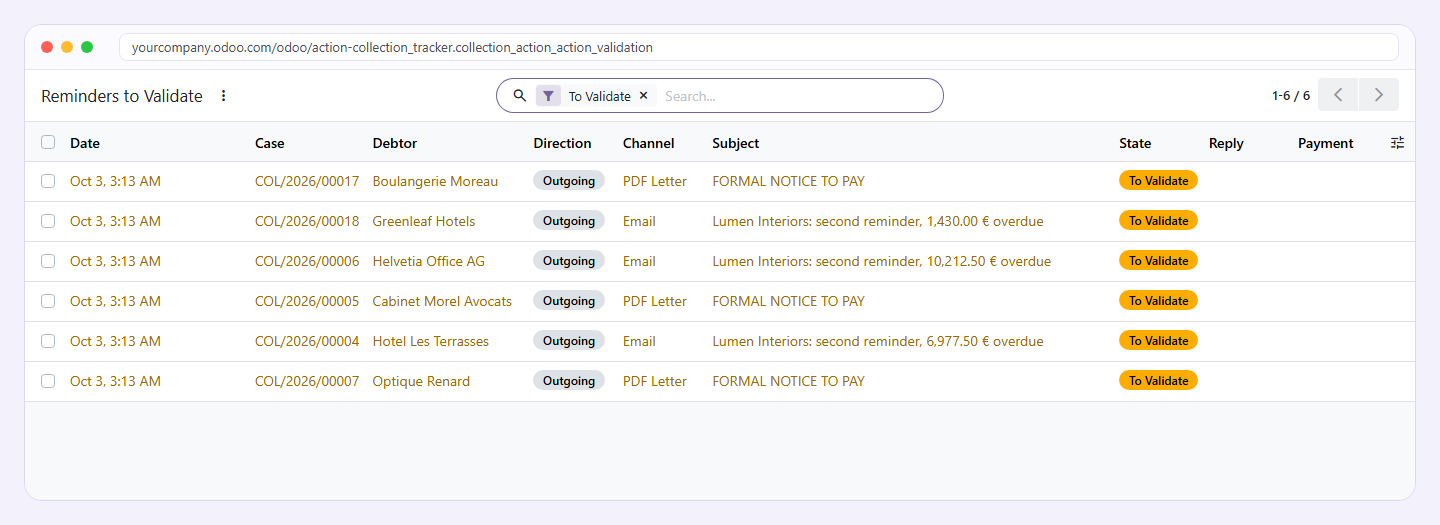The image size is (1440, 525).
Task: Go to the next page of records
Action: 1379,95
